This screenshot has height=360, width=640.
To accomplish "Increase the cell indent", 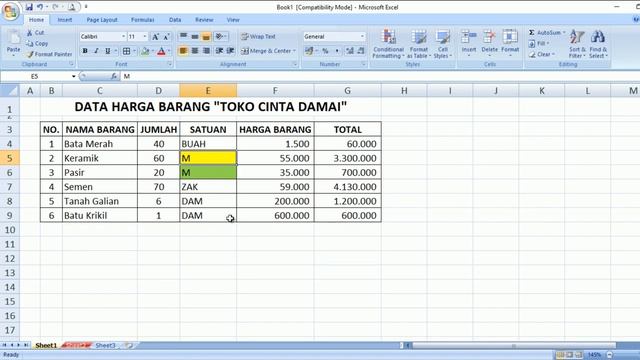I will tap(230, 51).
